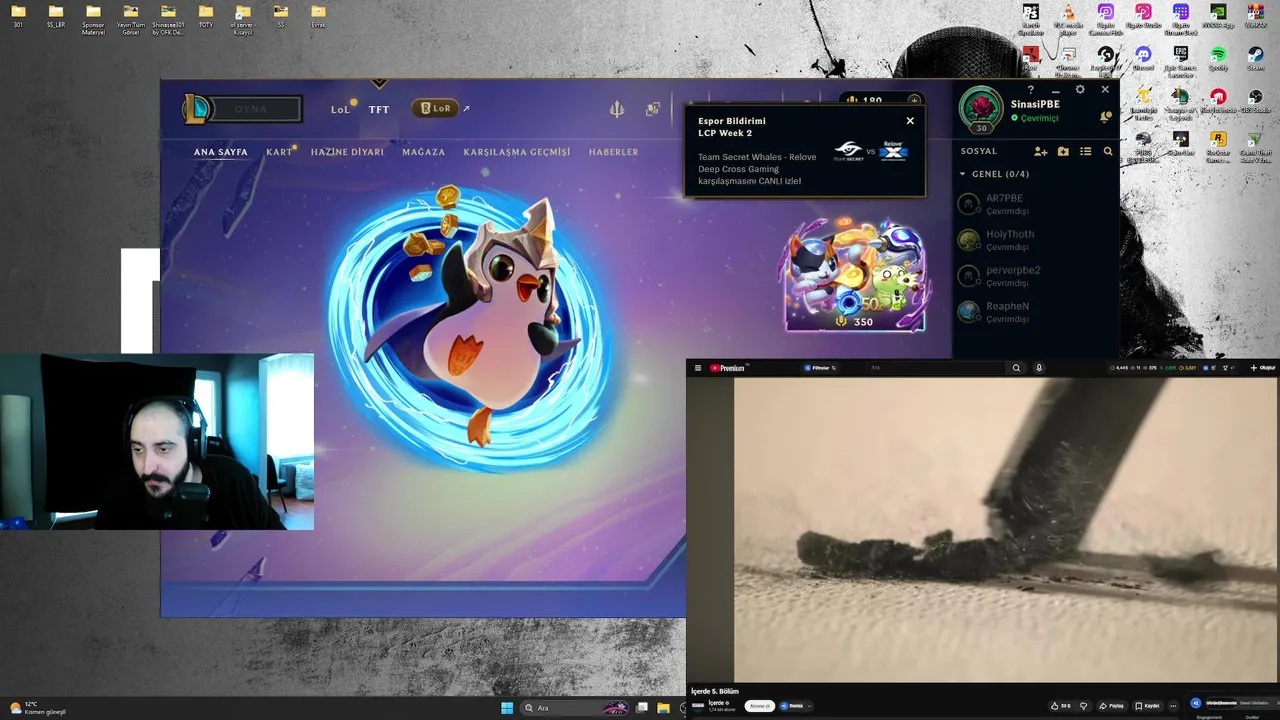Open the video more actions ellipsis
The image size is (1280, 720).
1173,706
